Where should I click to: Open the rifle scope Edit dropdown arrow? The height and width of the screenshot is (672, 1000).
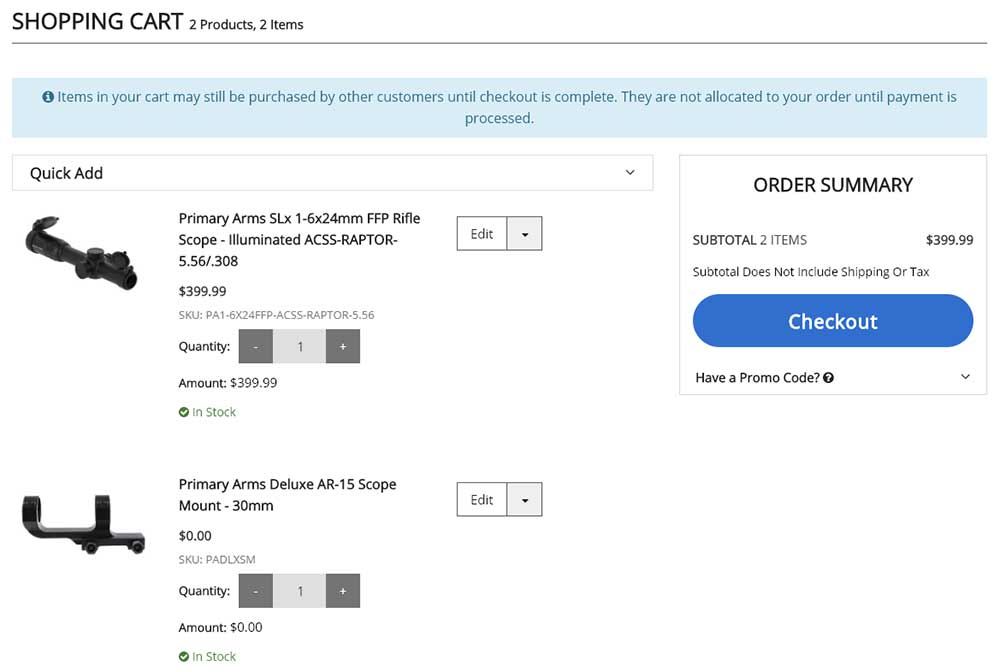click(525, 234)
